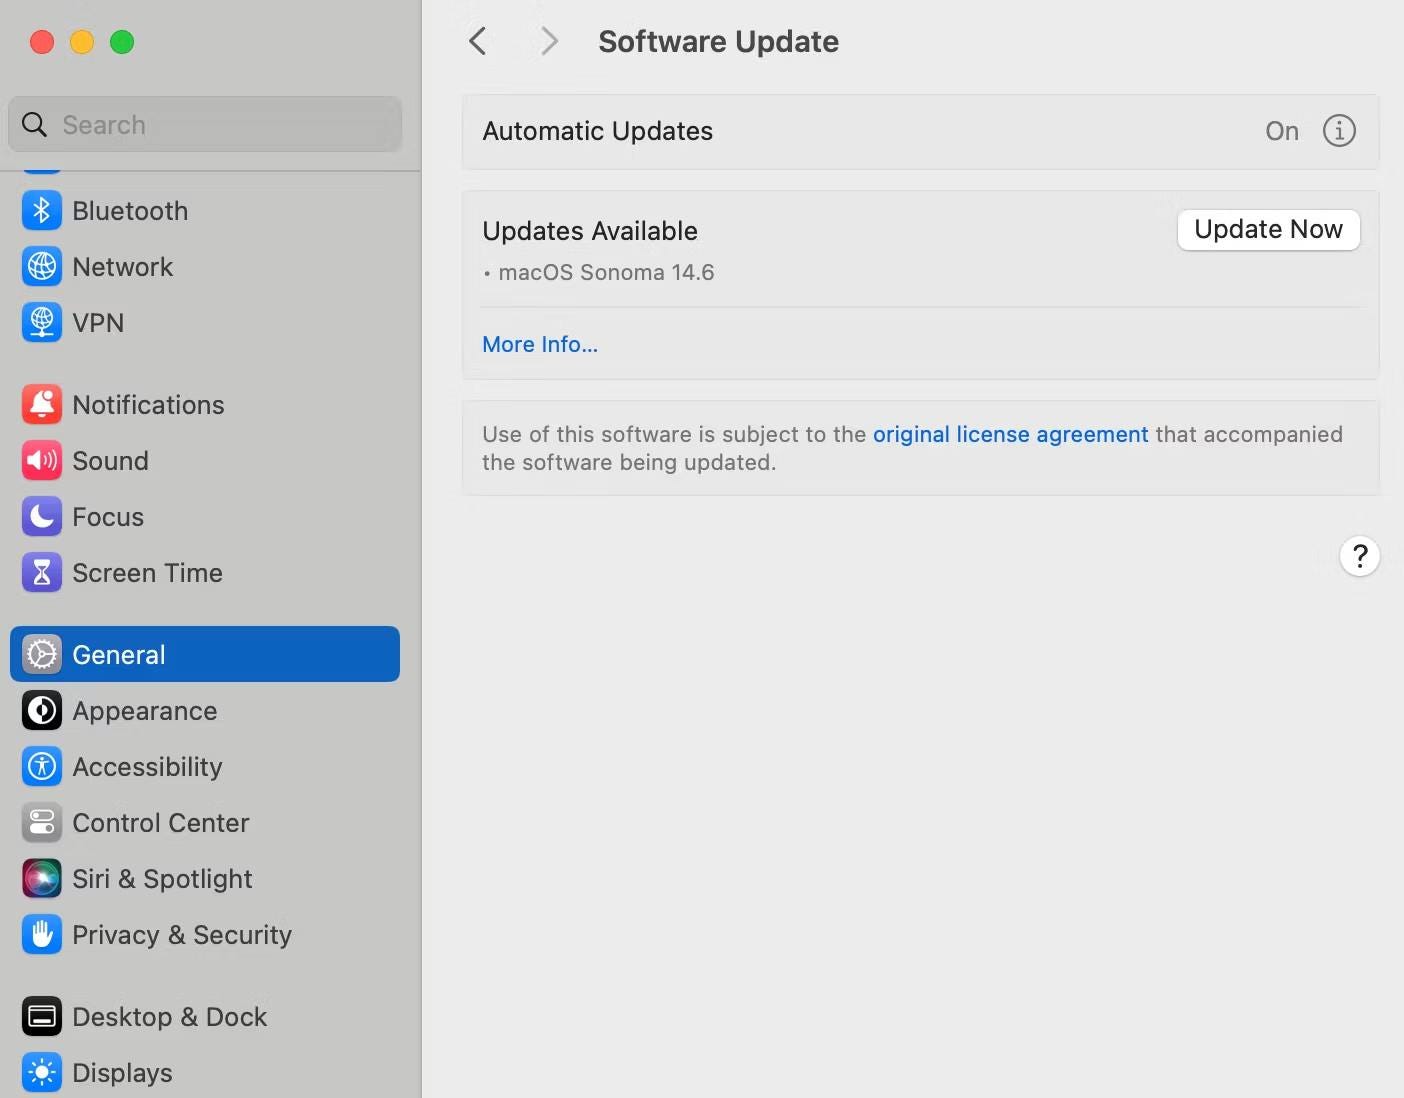This screenshot has width=1404, height=1098.
Task: Click the Screen Time hourglass icon
Action: point(41,573)
